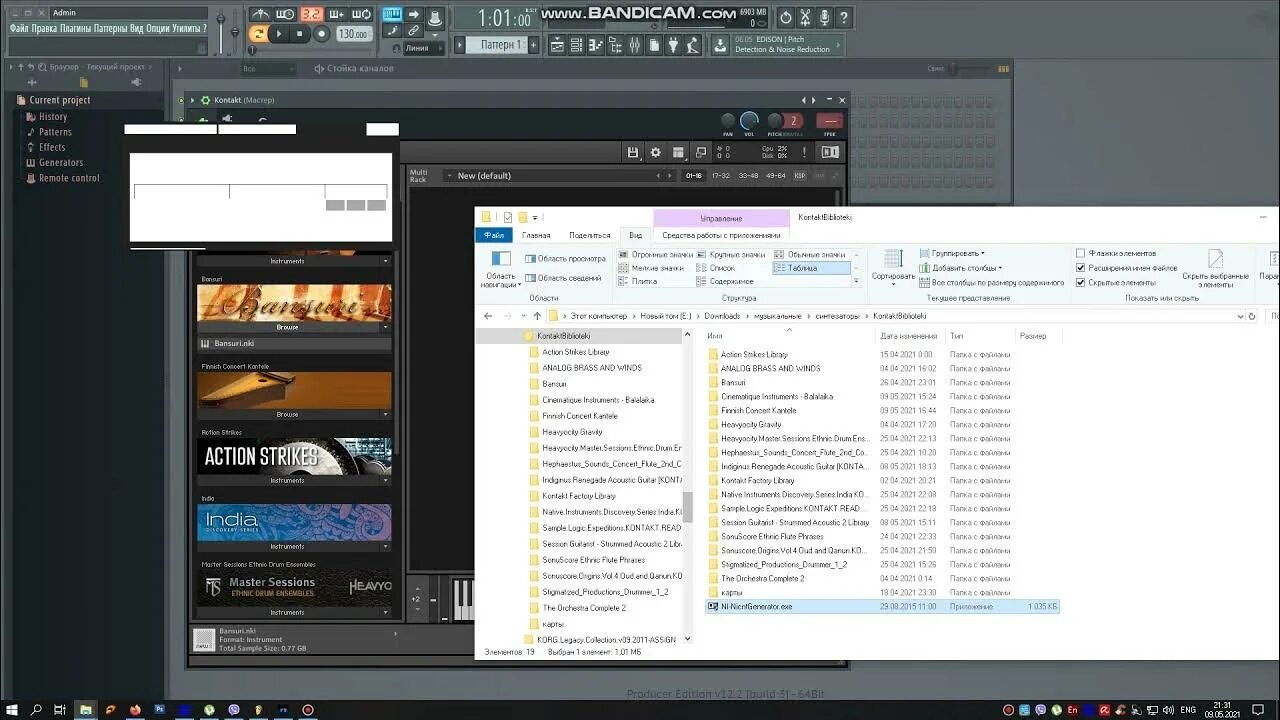This screenshot has height=720, width=1280.
Task: Select Bansuri.nki instrument file
Action: tap(294, 343)
